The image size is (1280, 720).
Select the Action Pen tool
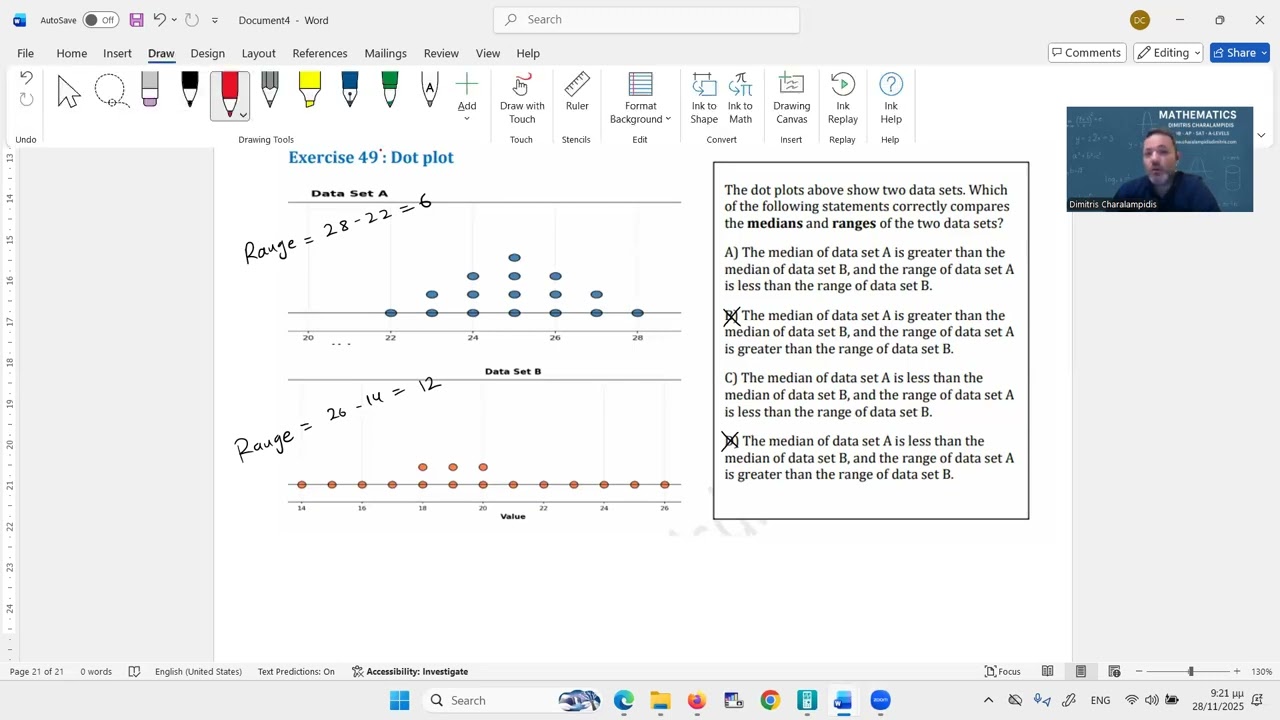pyautogui.click(x=430, y=92)
